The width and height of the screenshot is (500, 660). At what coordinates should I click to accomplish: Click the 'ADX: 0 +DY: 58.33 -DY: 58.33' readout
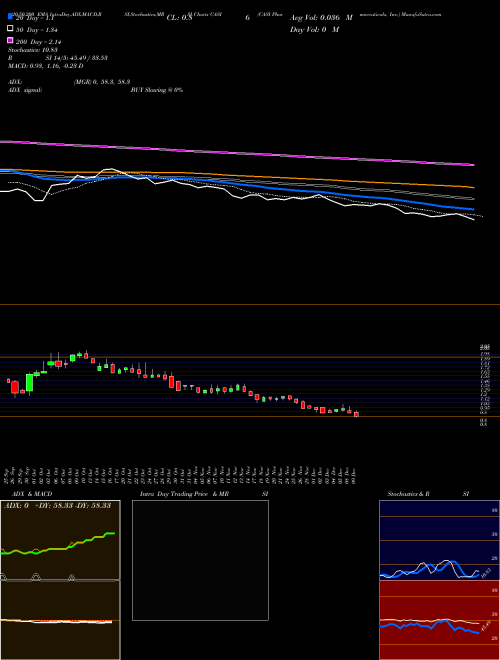pos(58,505)
